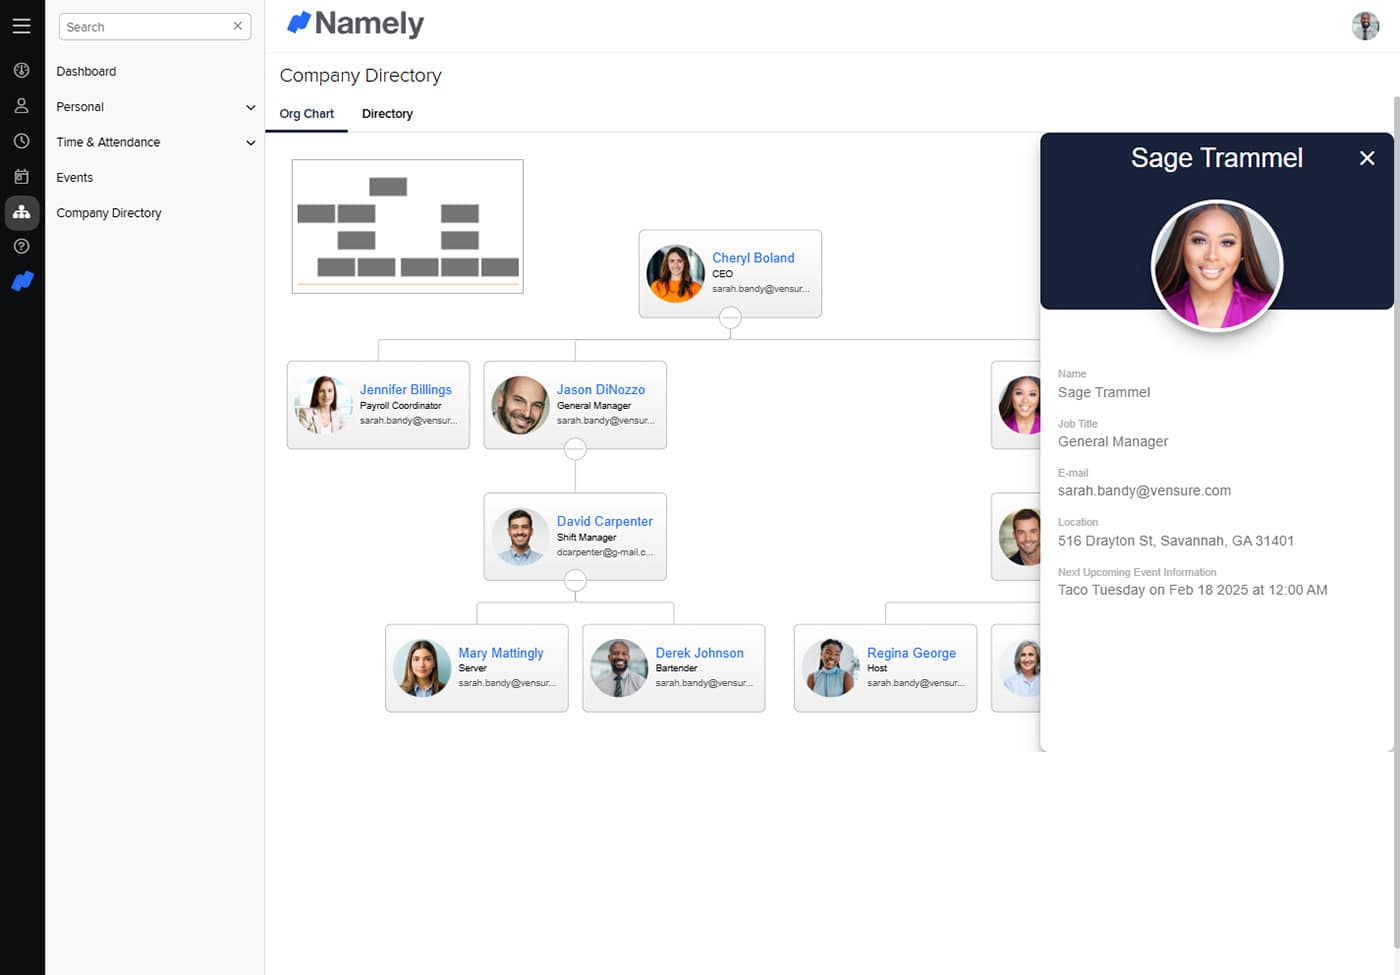Click the blue Namely icon in sidebar
Viewport: 1400px width, 975px height.
point(22,282)
